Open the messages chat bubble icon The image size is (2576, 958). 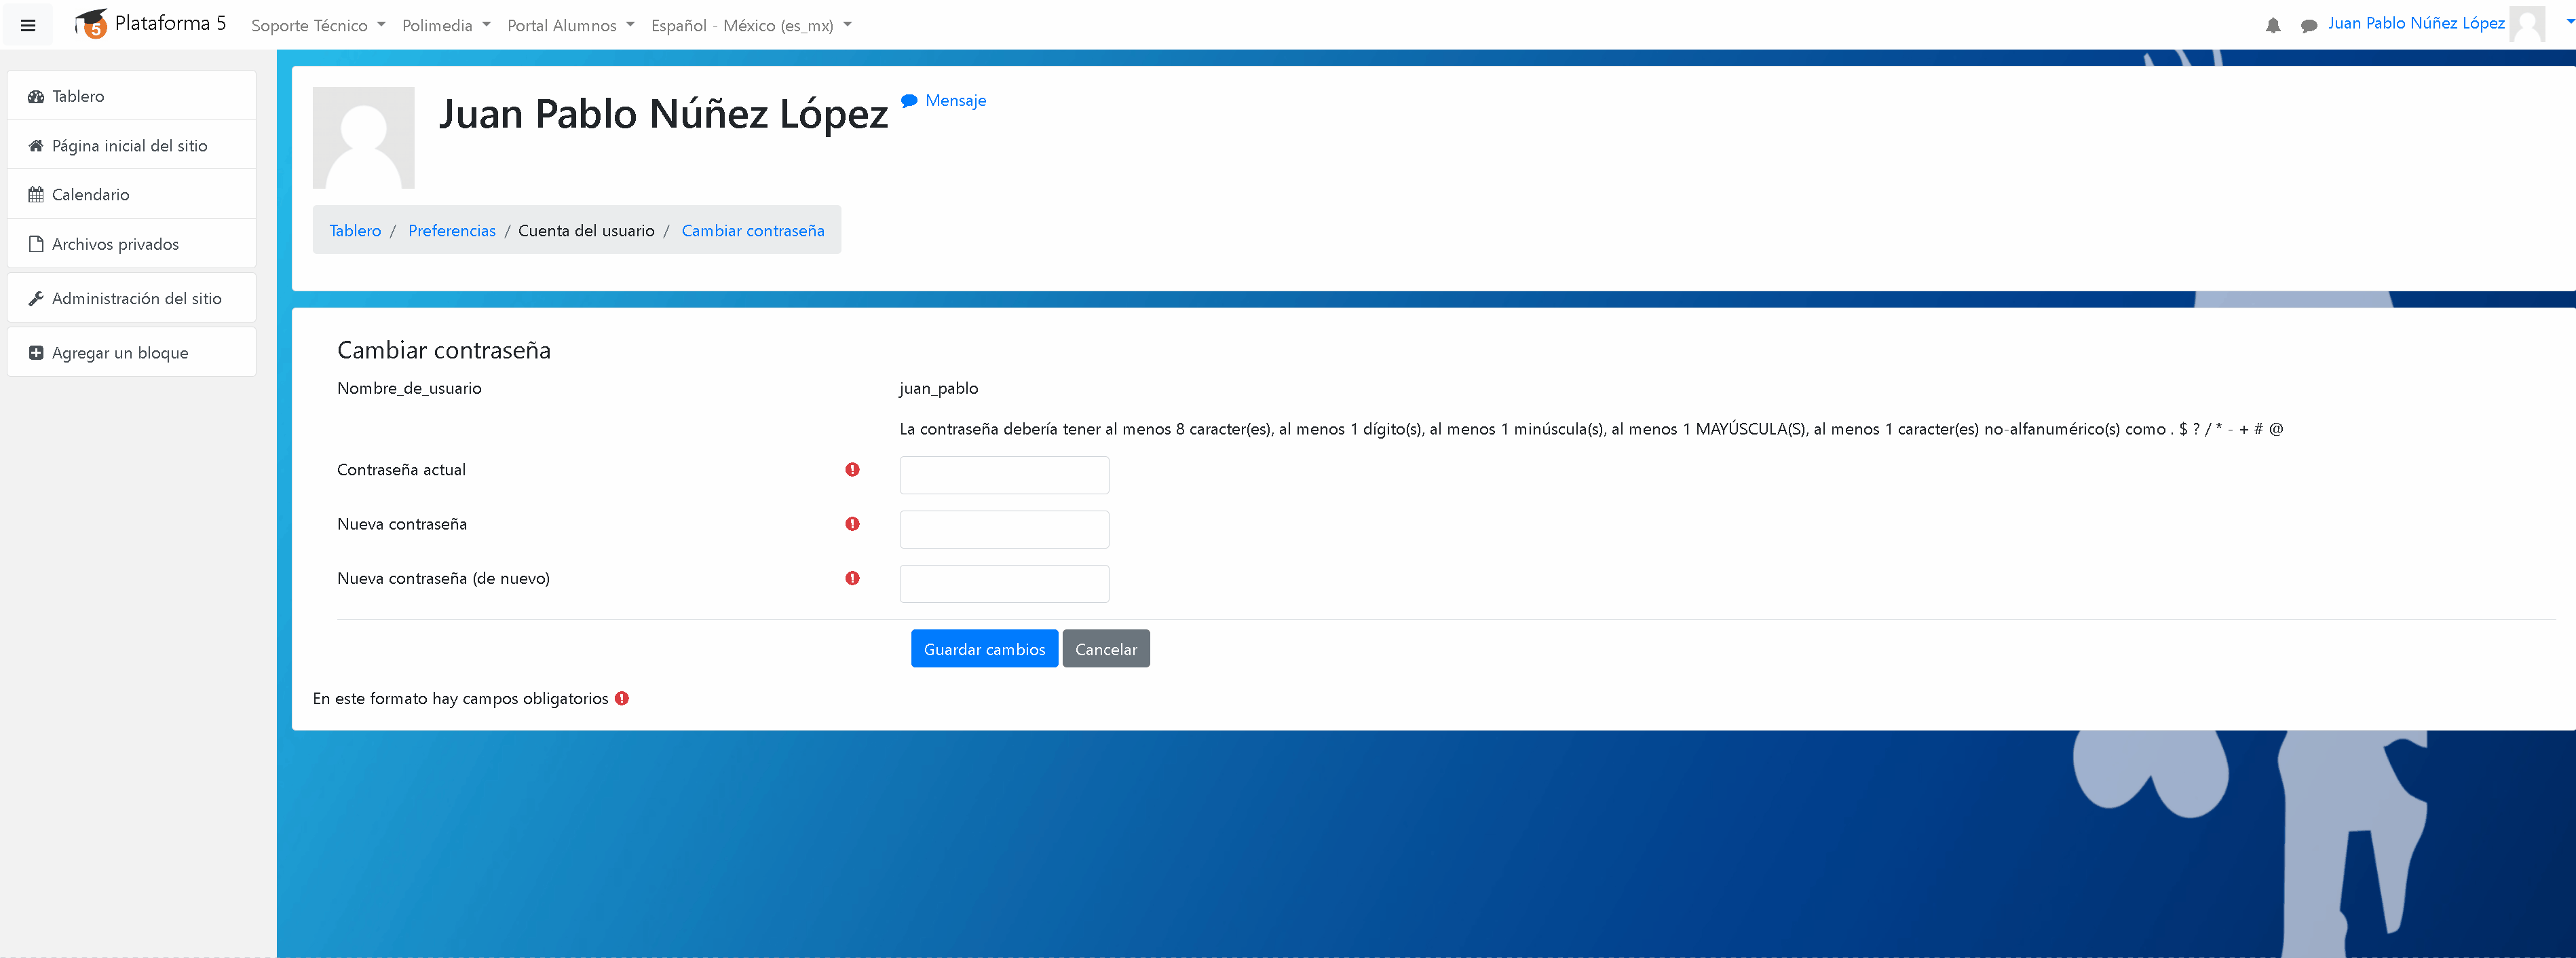(x=2308, y=26)
